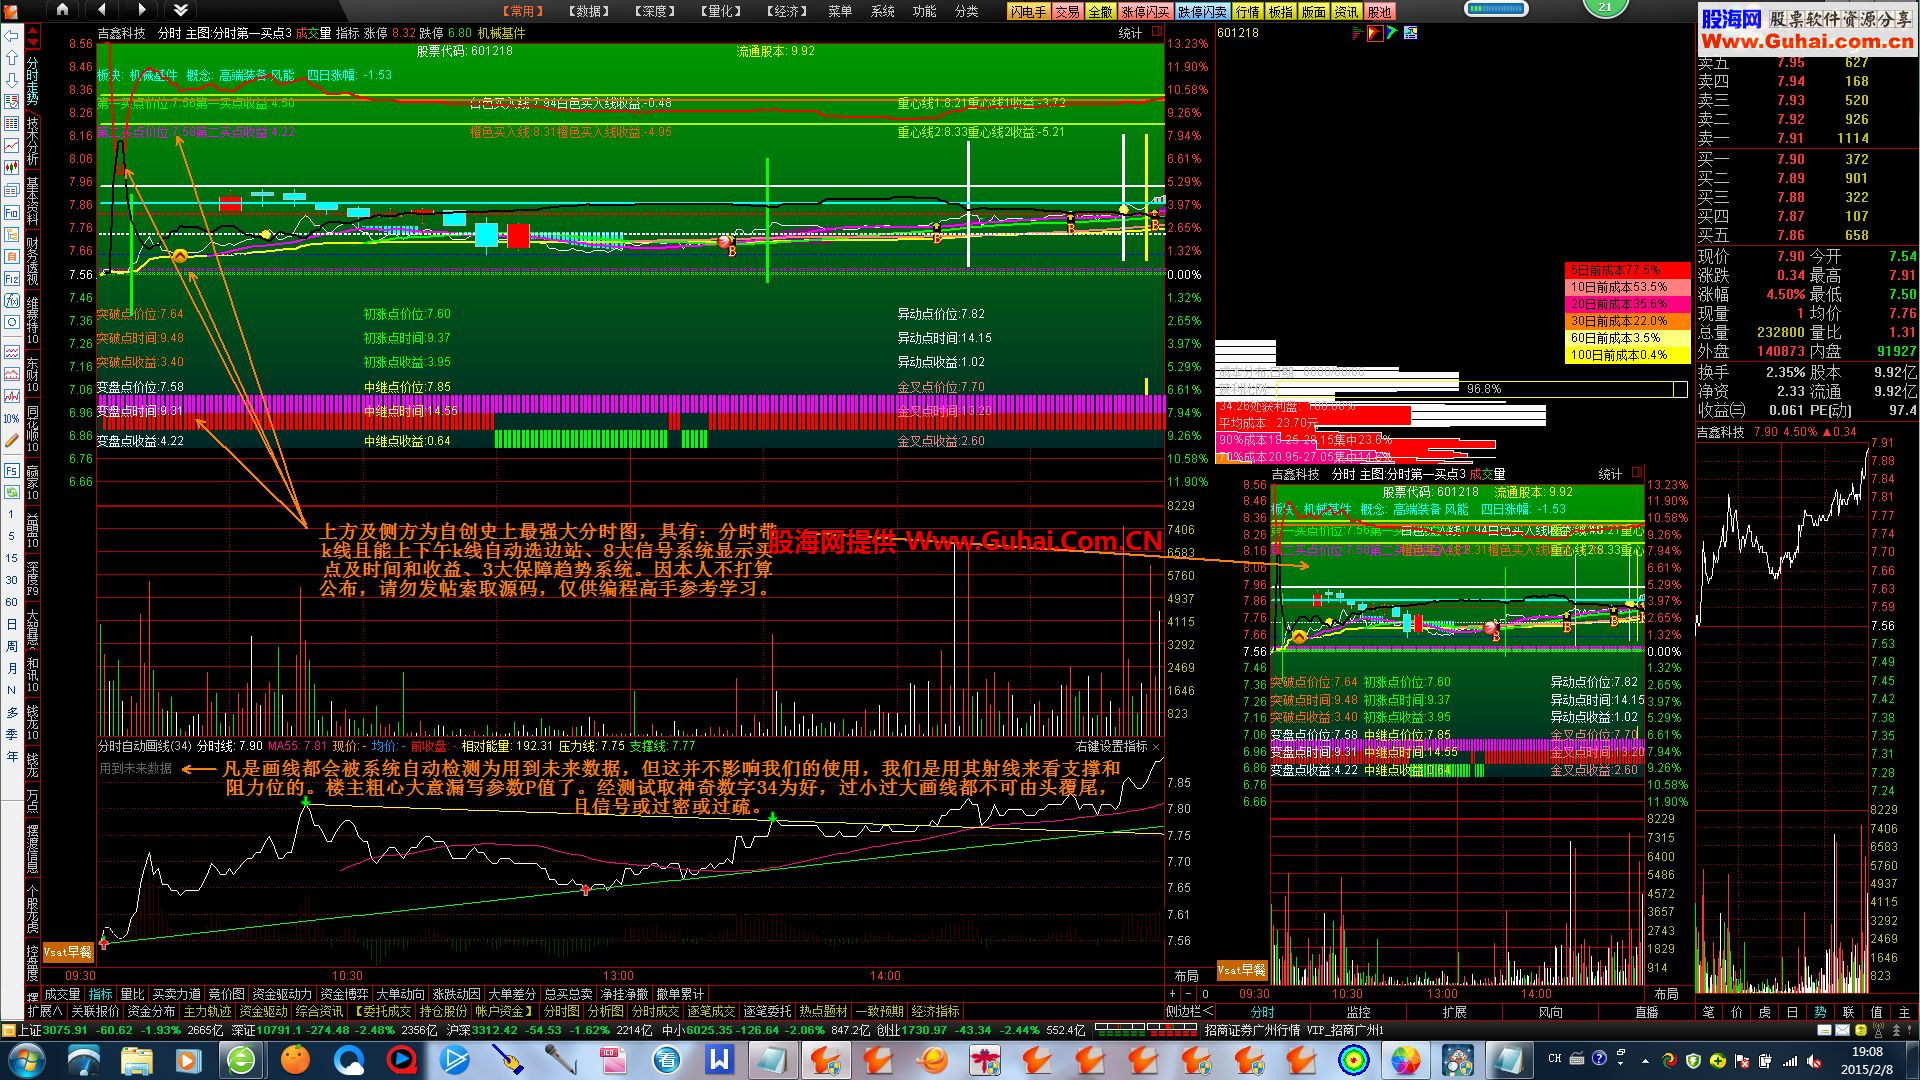Screen dimensions: 1920x1080
Task: Click the forward arrow in top toolbar
Action: 141,10
